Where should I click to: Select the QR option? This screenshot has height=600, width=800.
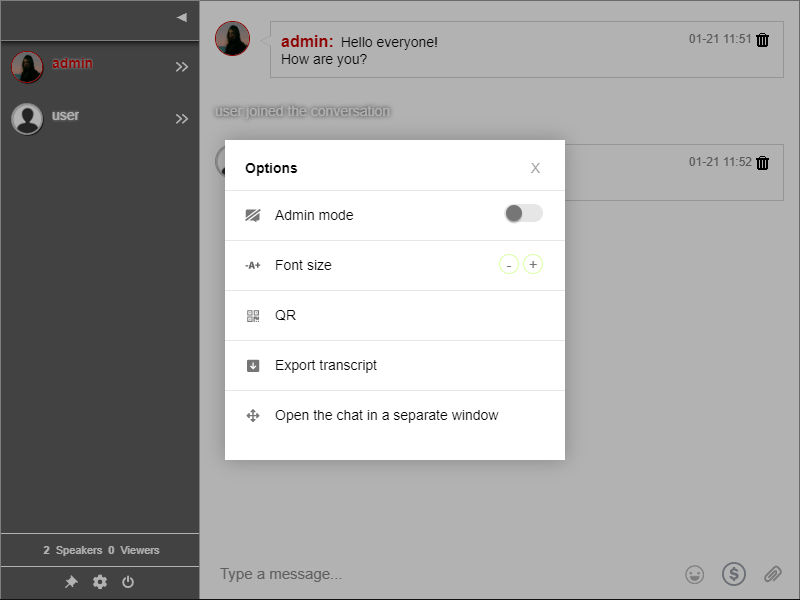point(285,315)
